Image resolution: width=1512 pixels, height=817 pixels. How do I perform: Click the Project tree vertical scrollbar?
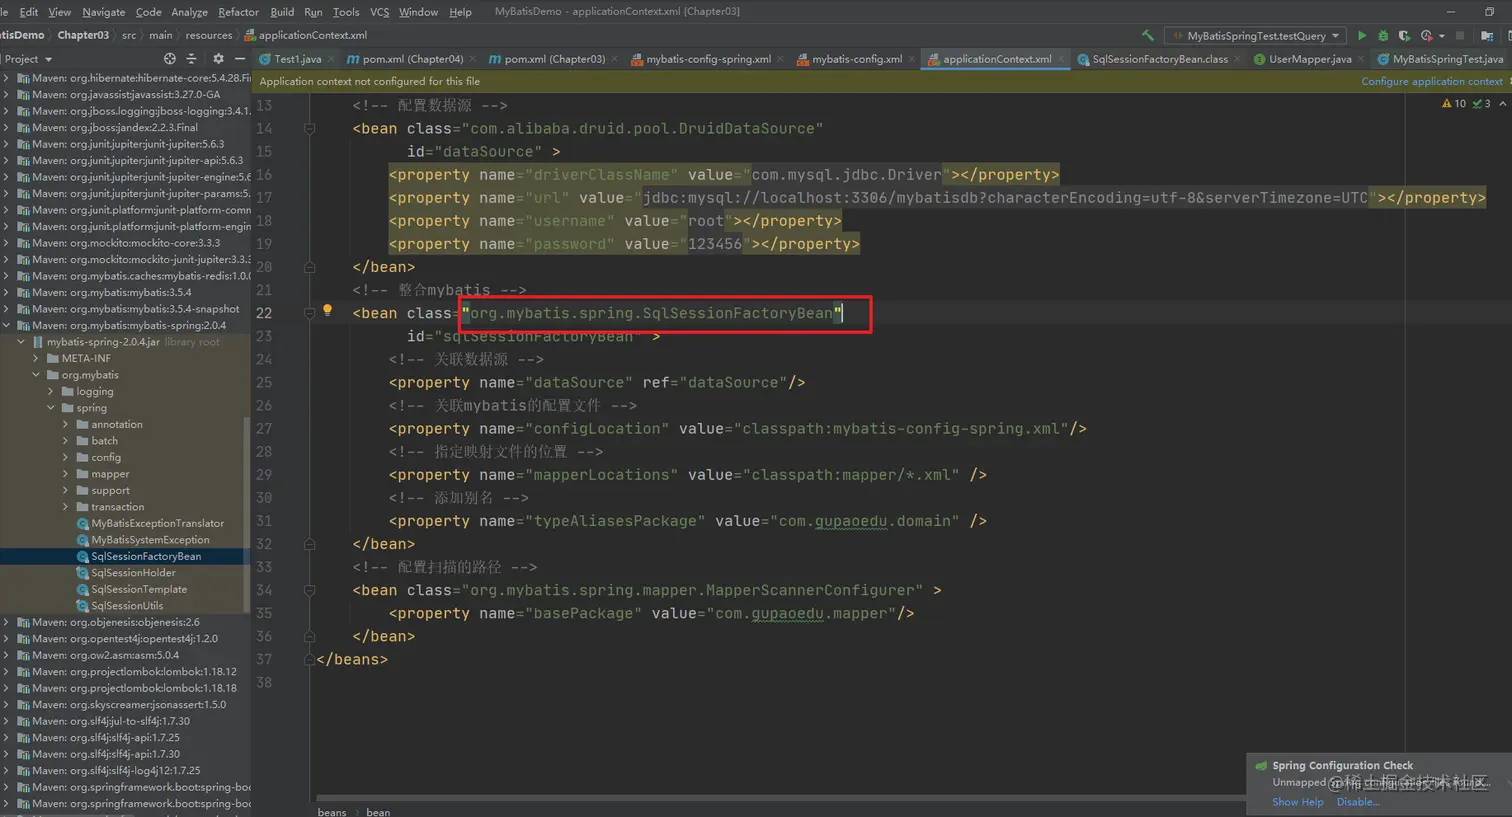[x=247, y=515]
